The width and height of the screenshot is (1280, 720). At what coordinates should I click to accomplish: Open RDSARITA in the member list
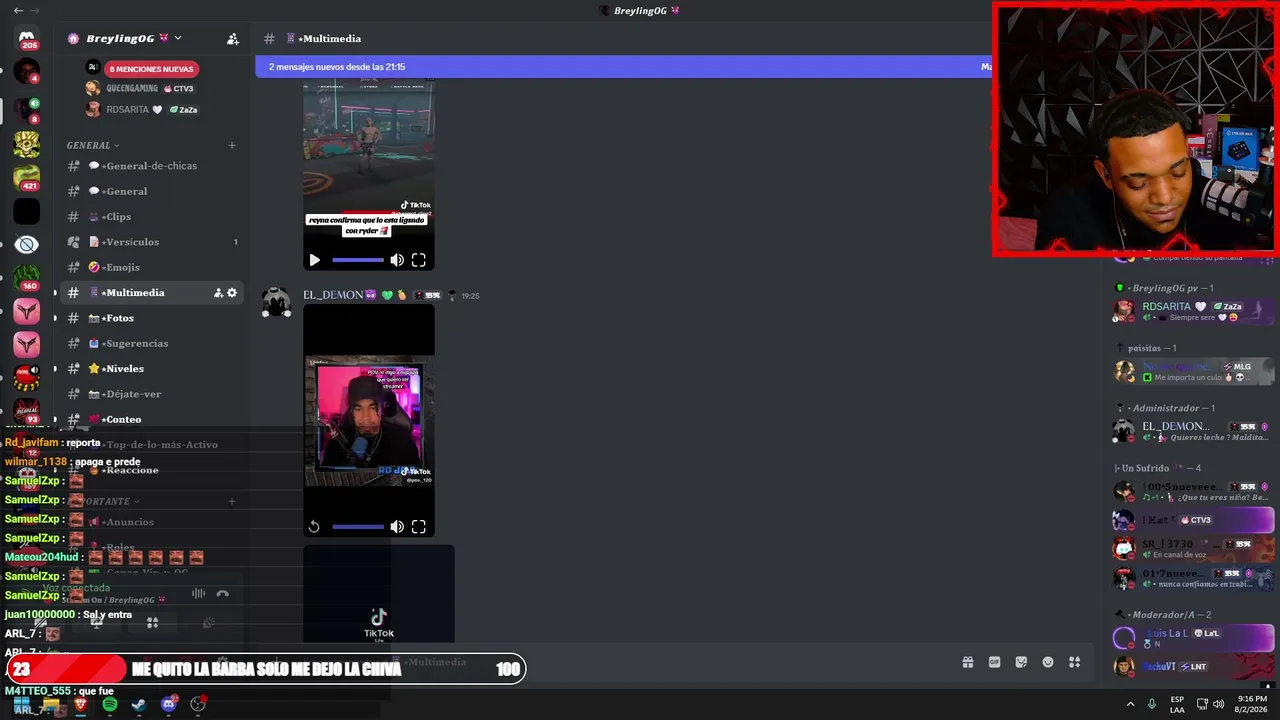(1193, 312)
